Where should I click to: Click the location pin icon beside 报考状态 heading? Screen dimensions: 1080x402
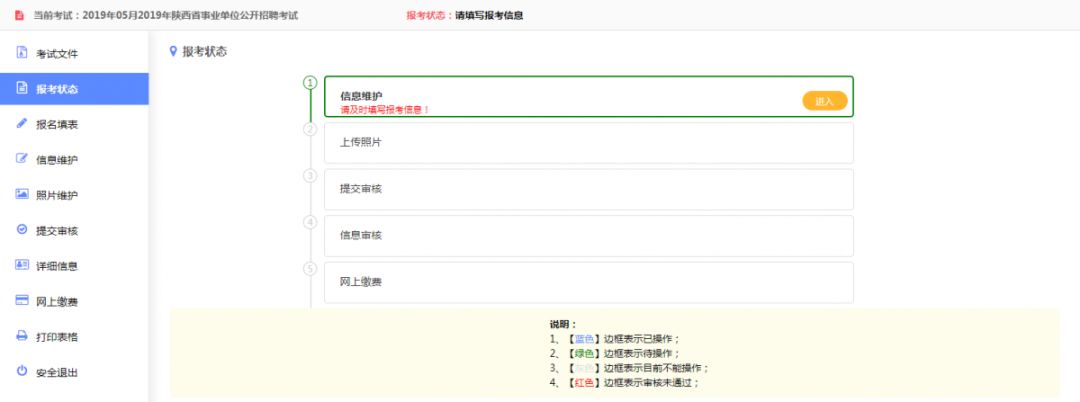coord(173,51)
